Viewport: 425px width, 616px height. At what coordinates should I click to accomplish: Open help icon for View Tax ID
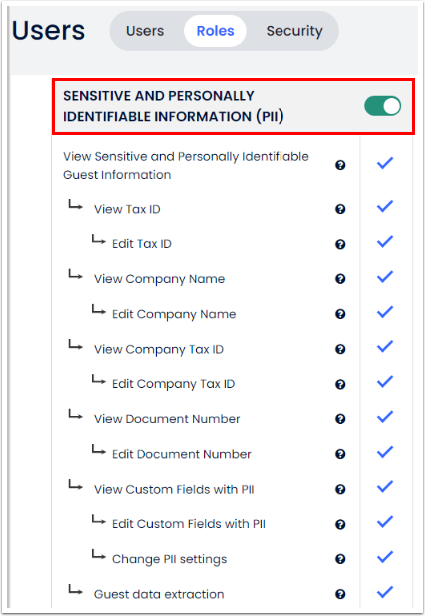pyautogui.click(x=340, y=209)
